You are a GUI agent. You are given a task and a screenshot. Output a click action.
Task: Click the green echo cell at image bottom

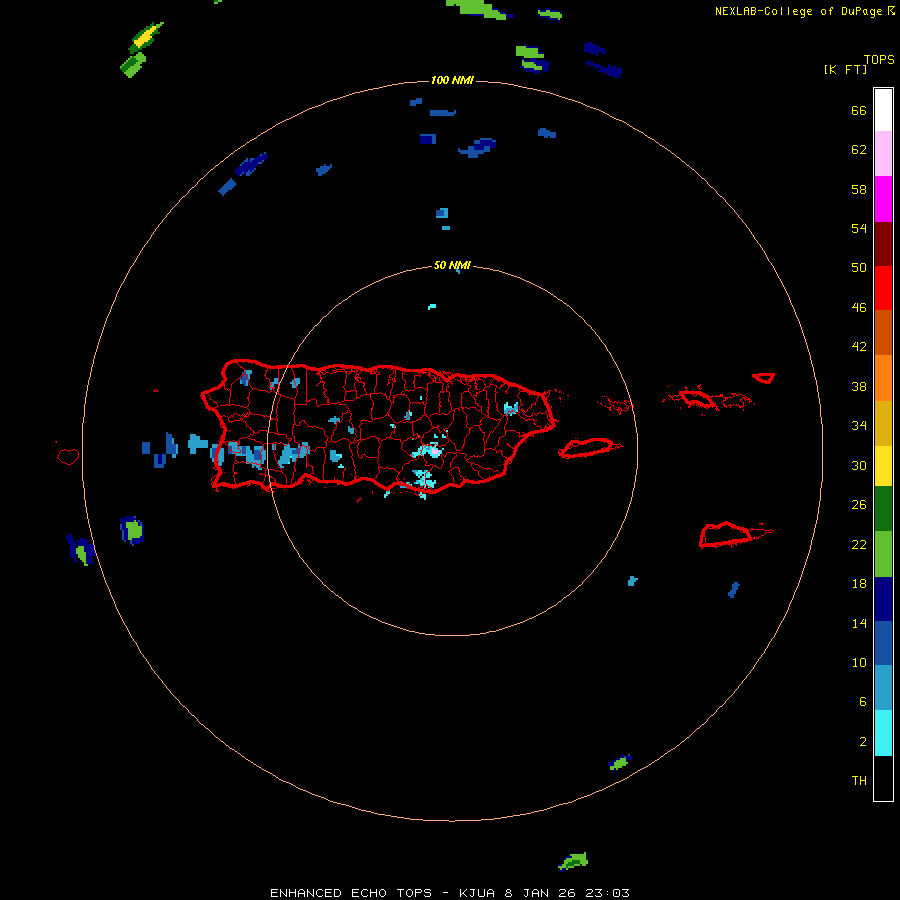573,861
